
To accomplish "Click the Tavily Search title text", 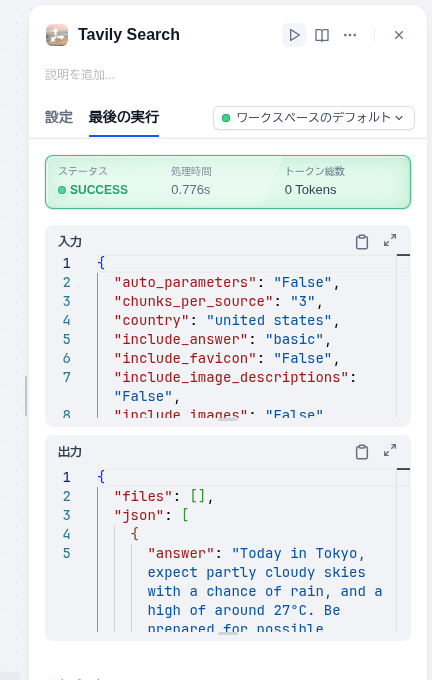I will (x=128, y=35).
